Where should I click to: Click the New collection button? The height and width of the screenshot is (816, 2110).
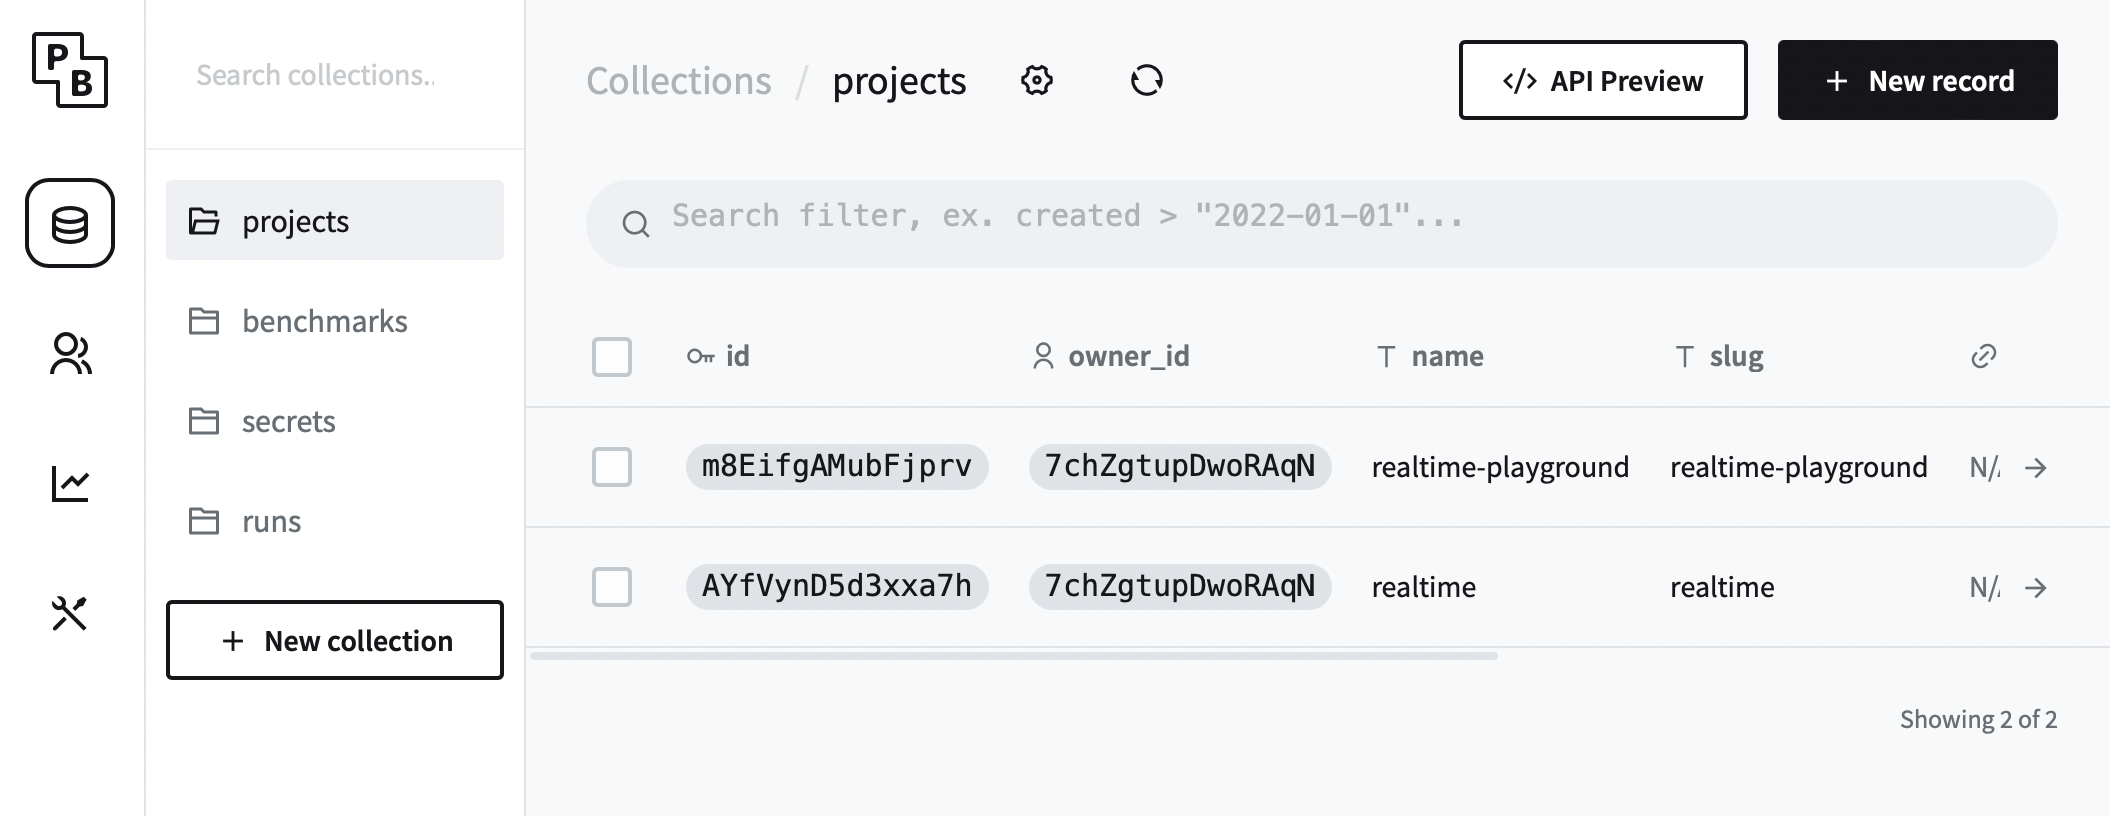point(335,640)
